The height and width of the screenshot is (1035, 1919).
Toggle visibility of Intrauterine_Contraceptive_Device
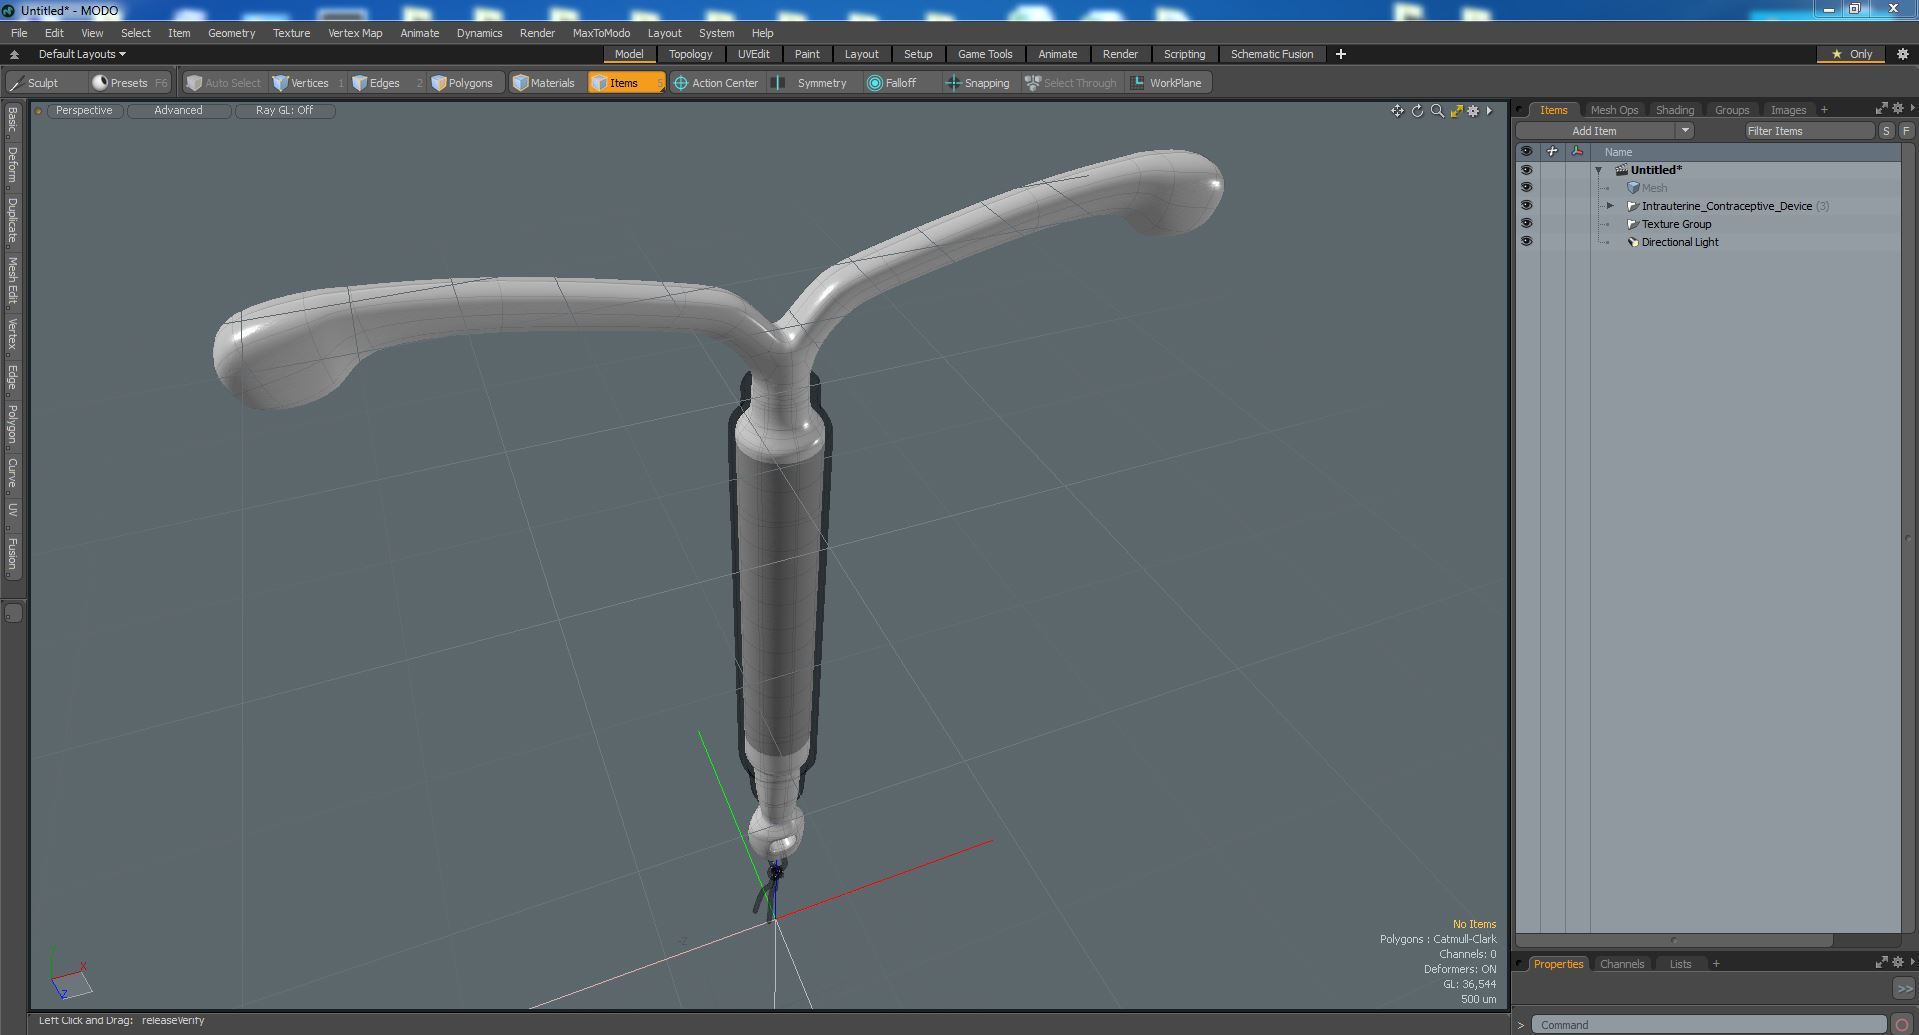click(1526, 206)
